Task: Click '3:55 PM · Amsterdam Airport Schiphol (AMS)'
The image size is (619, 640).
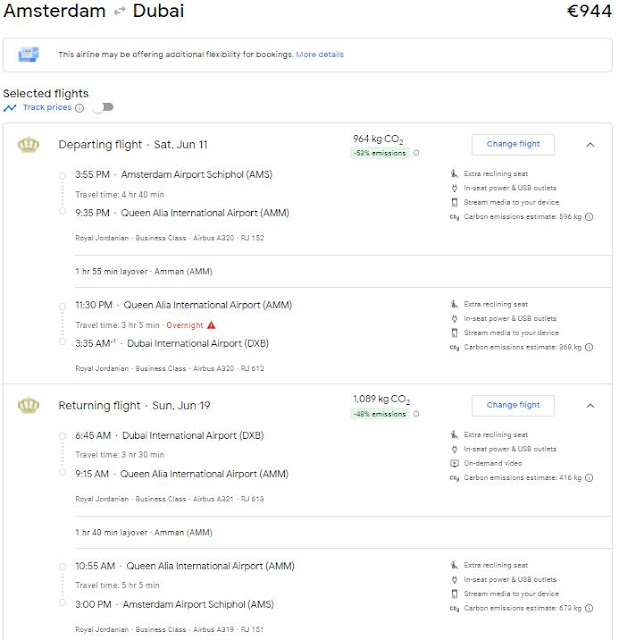Action: tap(174, 175)
